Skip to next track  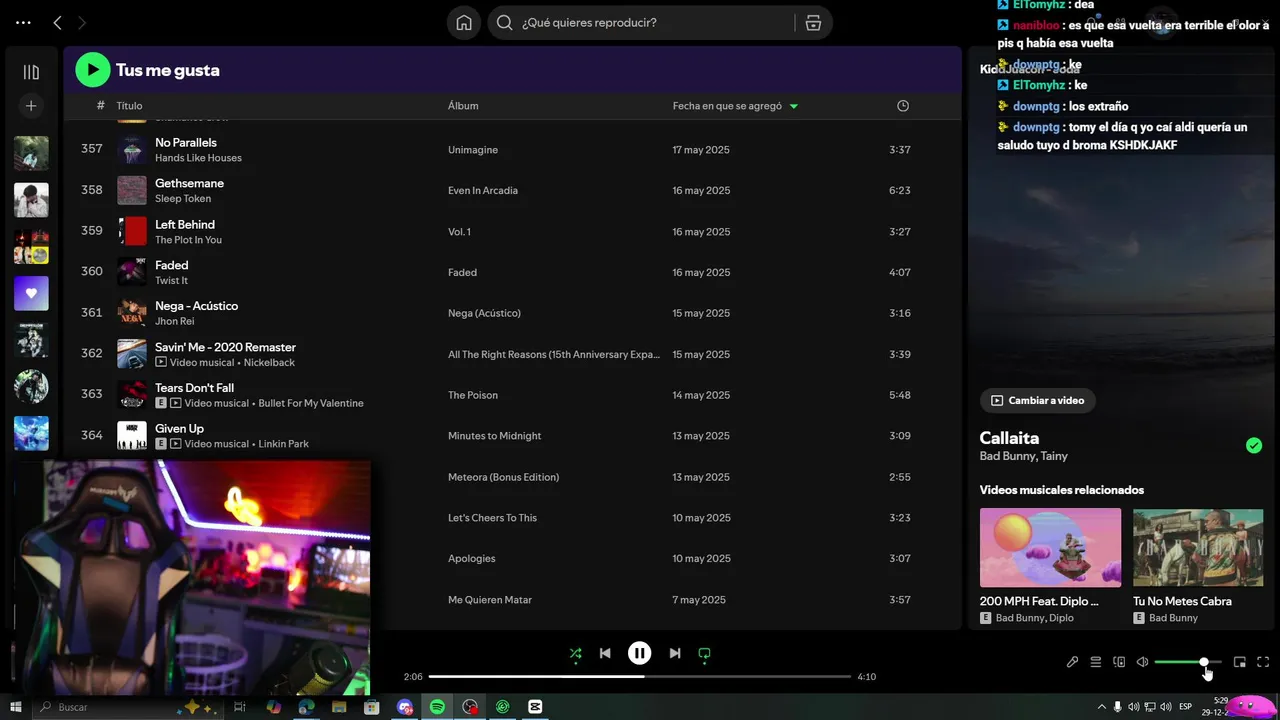[675, 653]
